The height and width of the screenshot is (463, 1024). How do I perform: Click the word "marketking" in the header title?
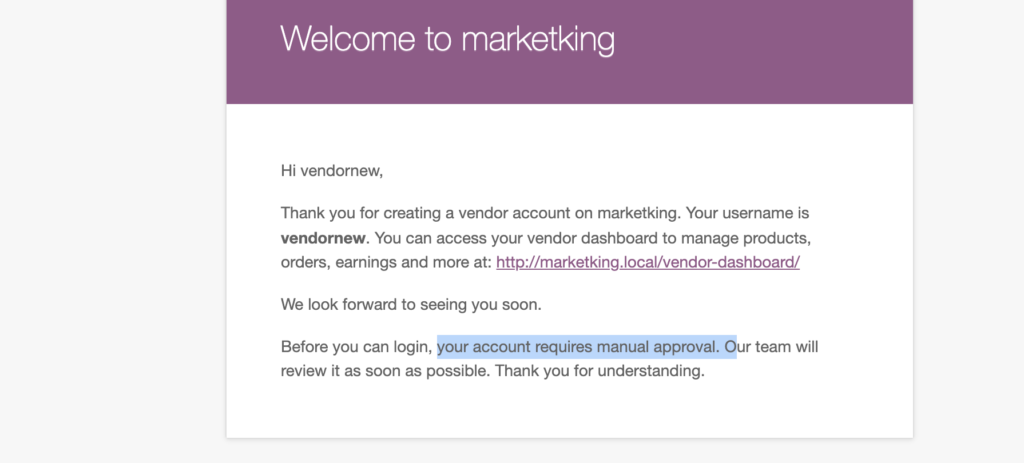pos(537,39)
